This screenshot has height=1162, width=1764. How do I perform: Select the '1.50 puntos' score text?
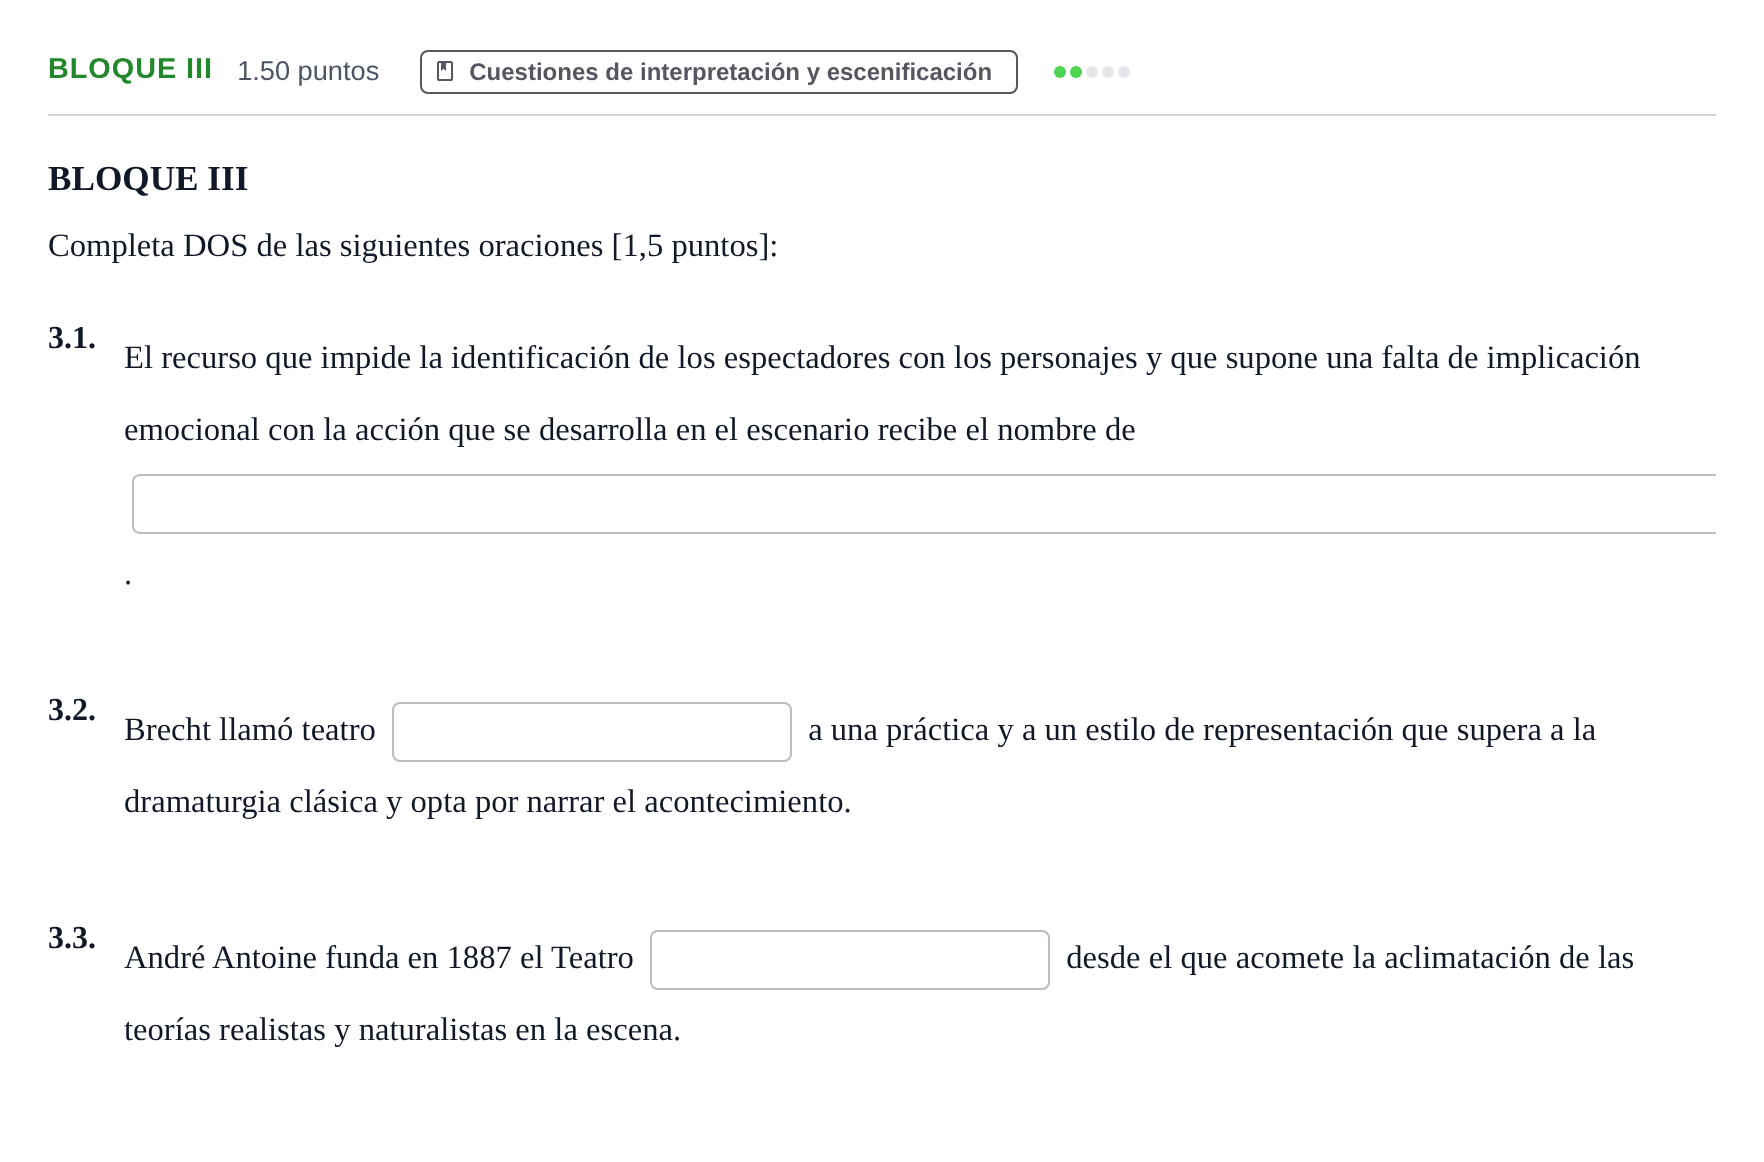(x=308, y=71)
